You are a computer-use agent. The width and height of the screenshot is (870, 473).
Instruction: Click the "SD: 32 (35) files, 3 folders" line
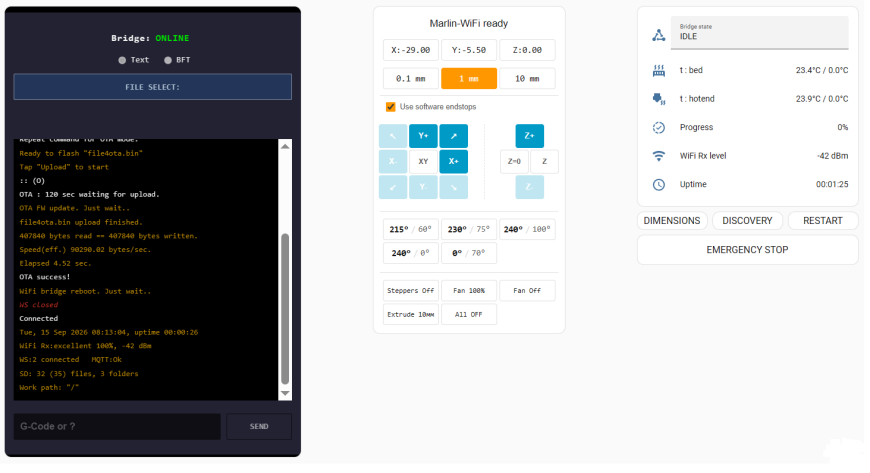(79, 374)
